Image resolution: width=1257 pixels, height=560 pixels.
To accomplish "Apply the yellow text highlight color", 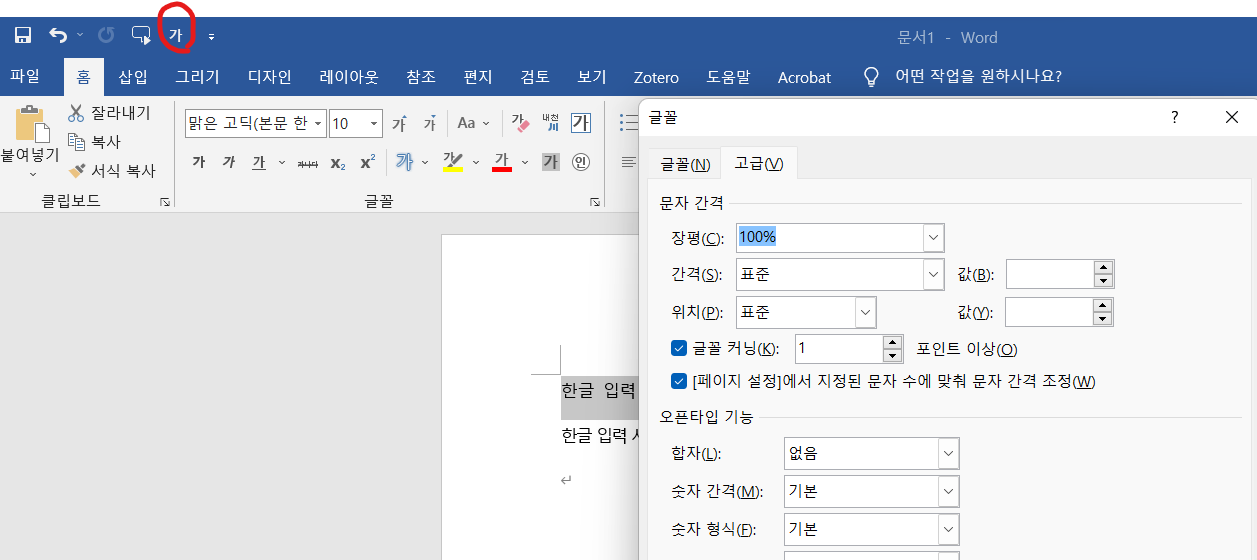I will pyautogui.click(x=453, y=162).
